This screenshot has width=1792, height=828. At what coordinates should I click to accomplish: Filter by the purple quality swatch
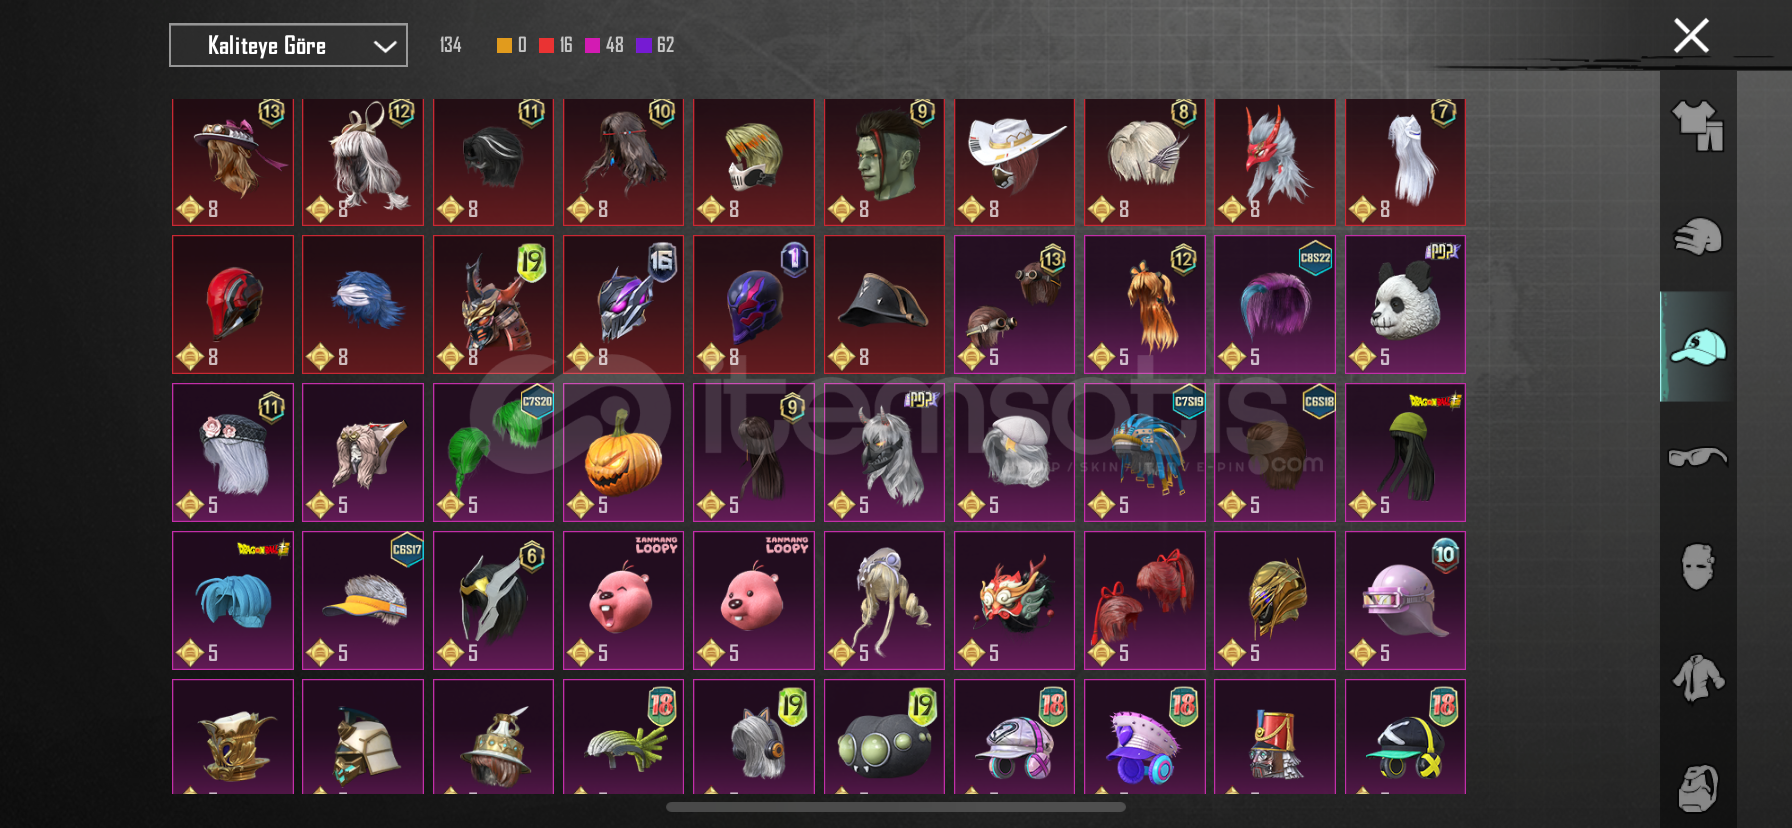[643, 45]
